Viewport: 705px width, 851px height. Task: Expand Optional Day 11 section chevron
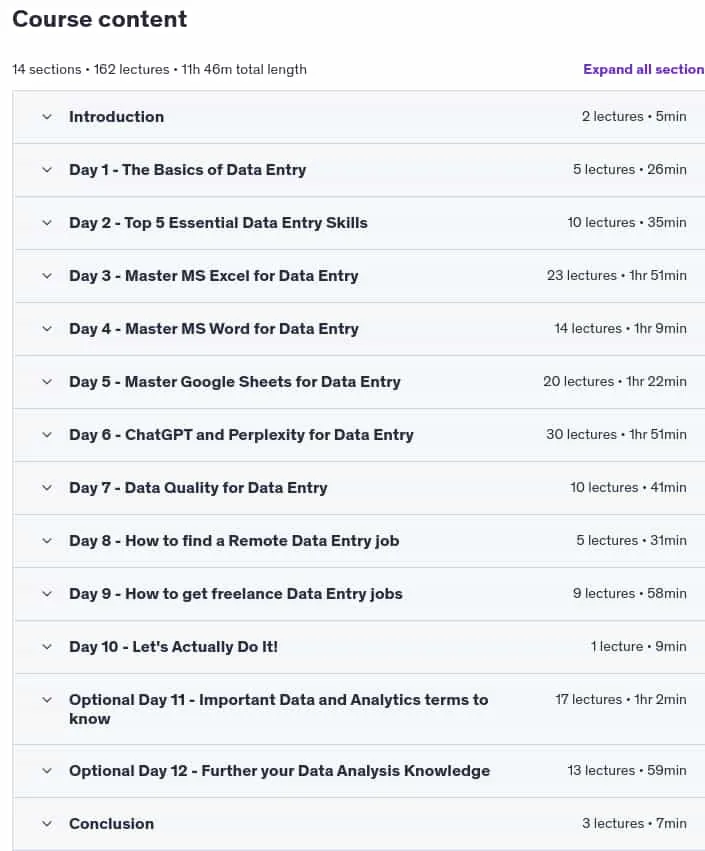coord(47,700)
